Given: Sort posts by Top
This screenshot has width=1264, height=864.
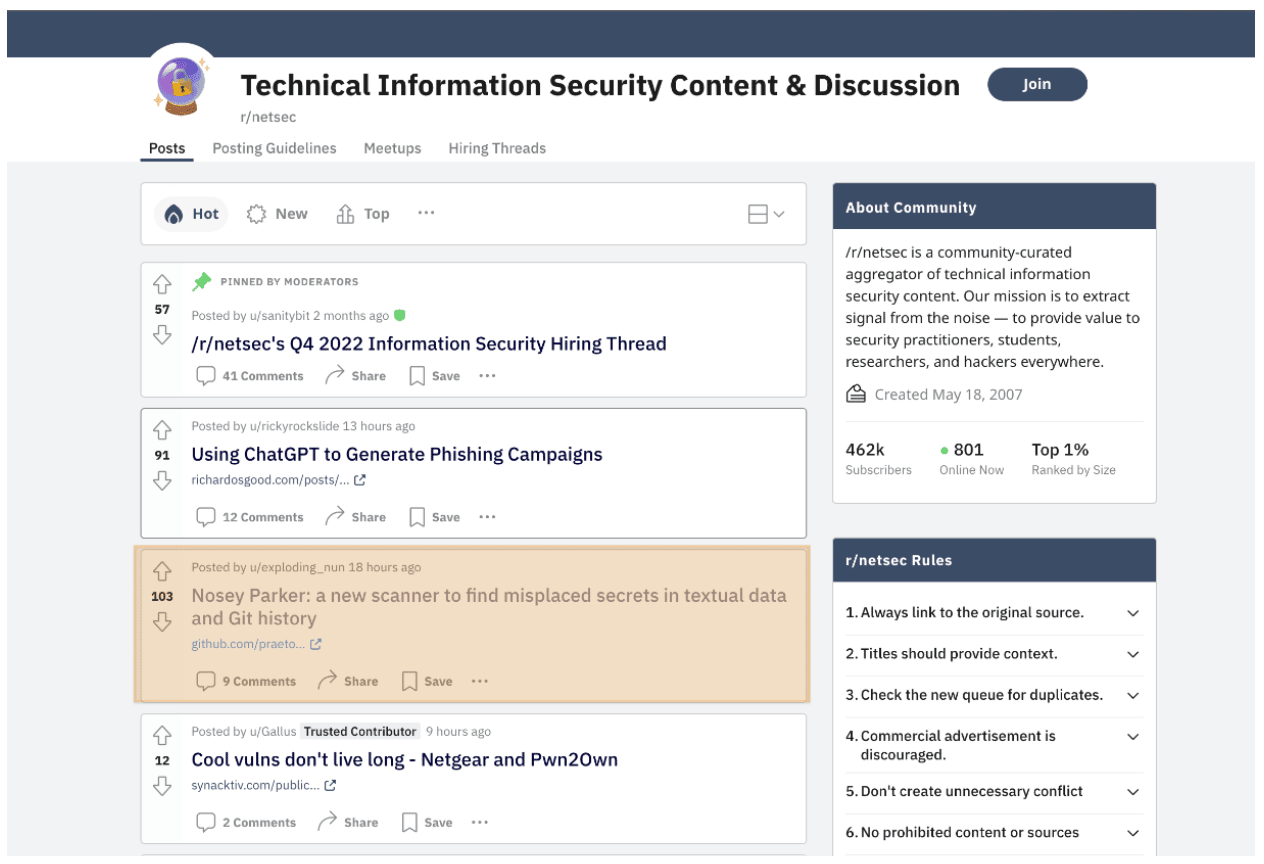Looking at the screenshot, I should click(363, 213).
